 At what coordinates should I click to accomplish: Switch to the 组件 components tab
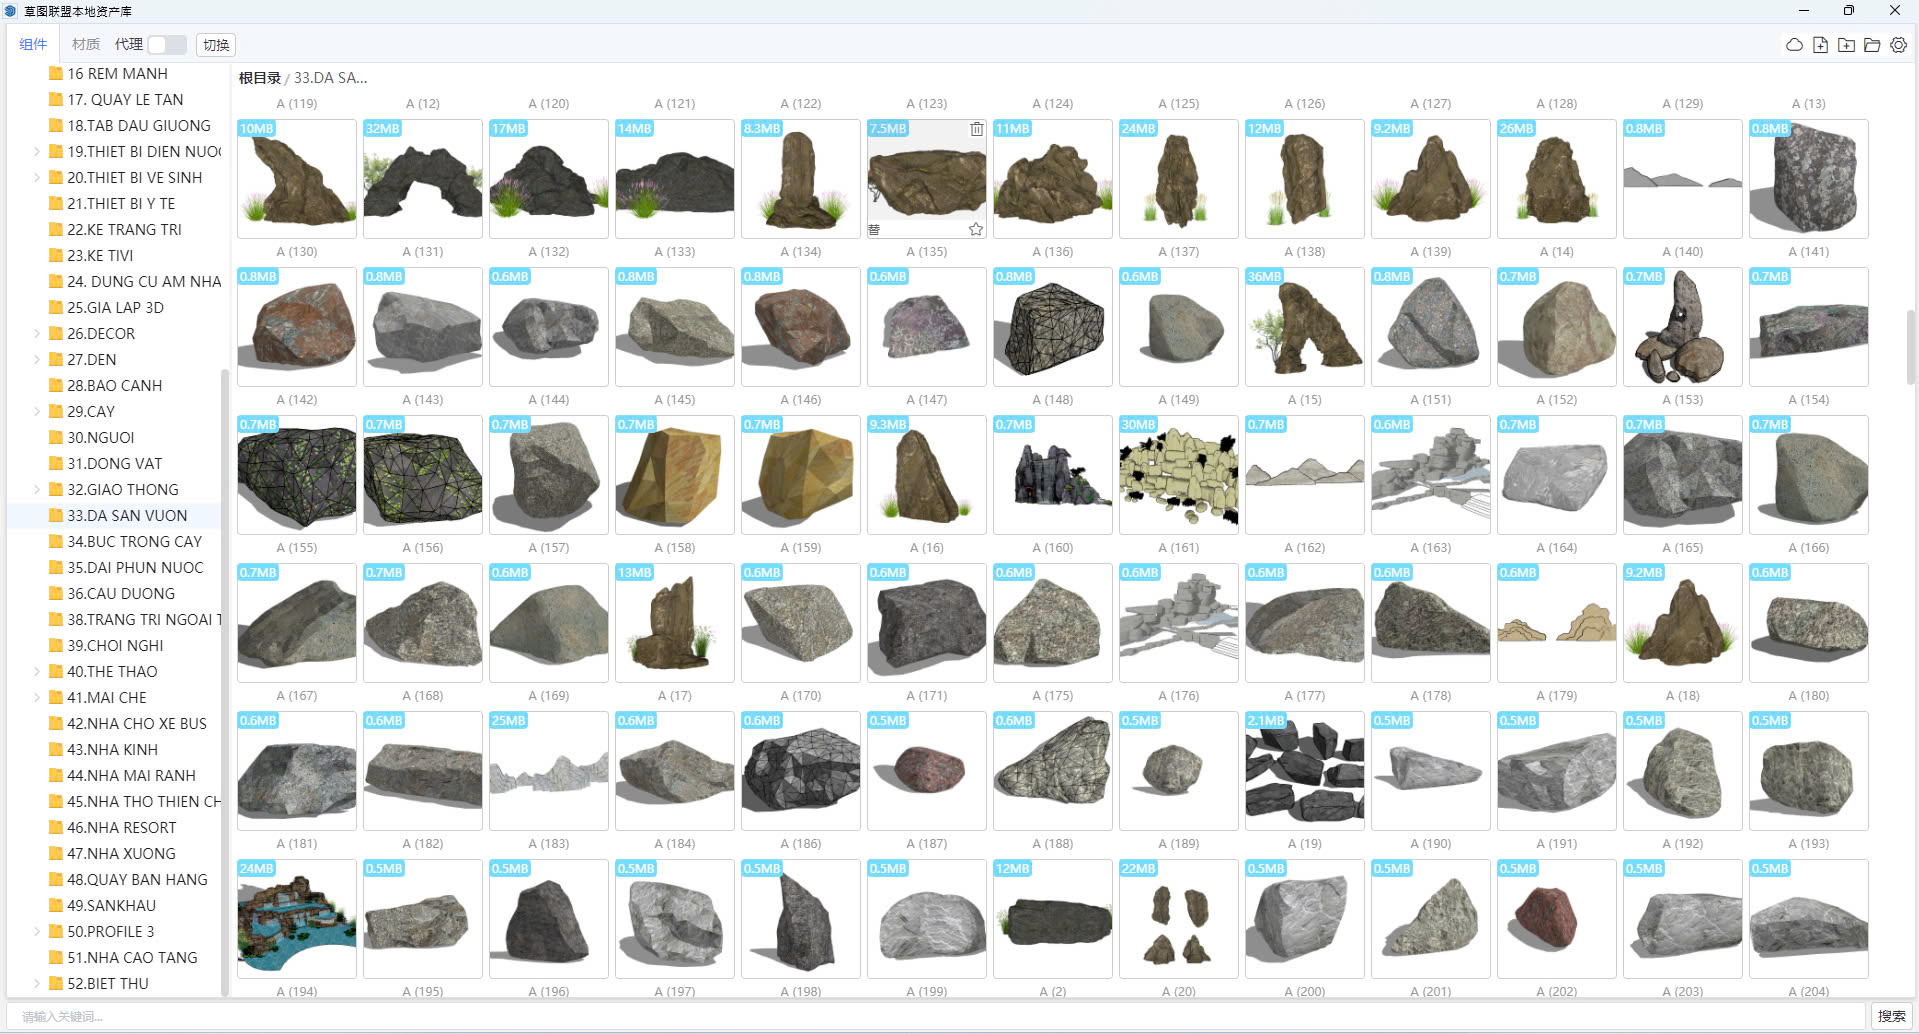click(x=33, y=45)
